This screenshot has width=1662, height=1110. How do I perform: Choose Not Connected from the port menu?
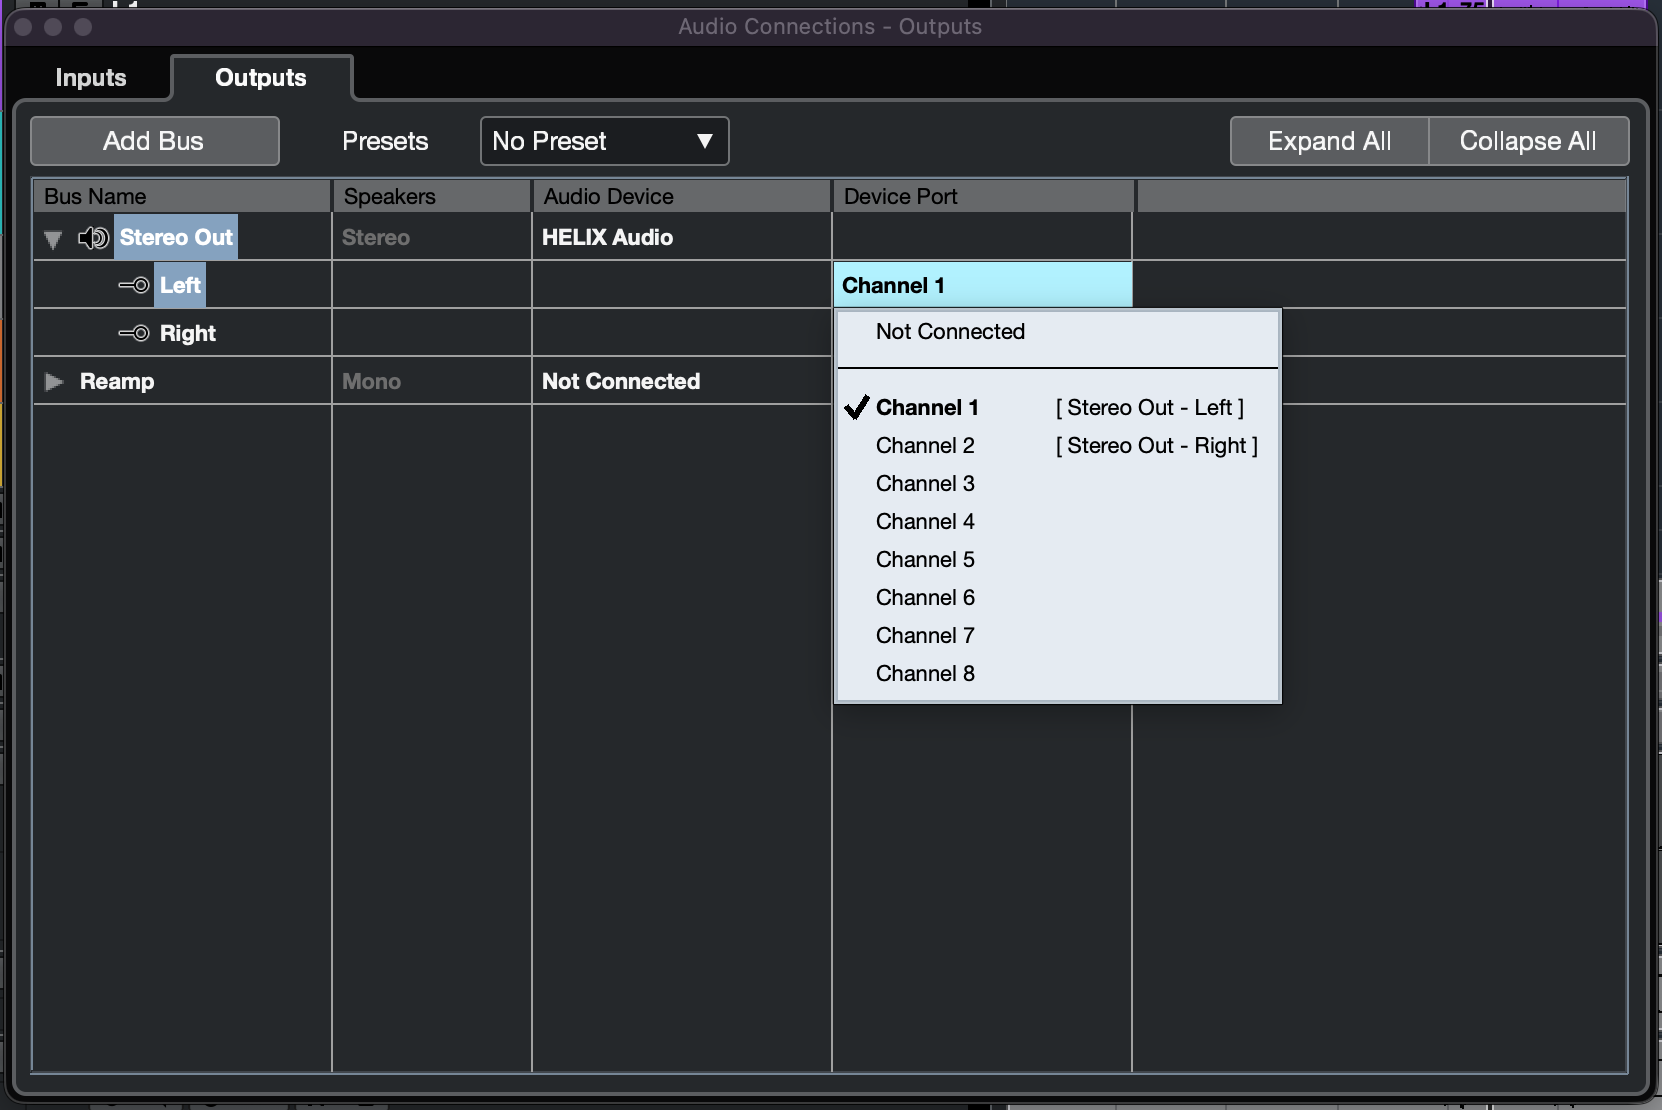coord(950,332)
